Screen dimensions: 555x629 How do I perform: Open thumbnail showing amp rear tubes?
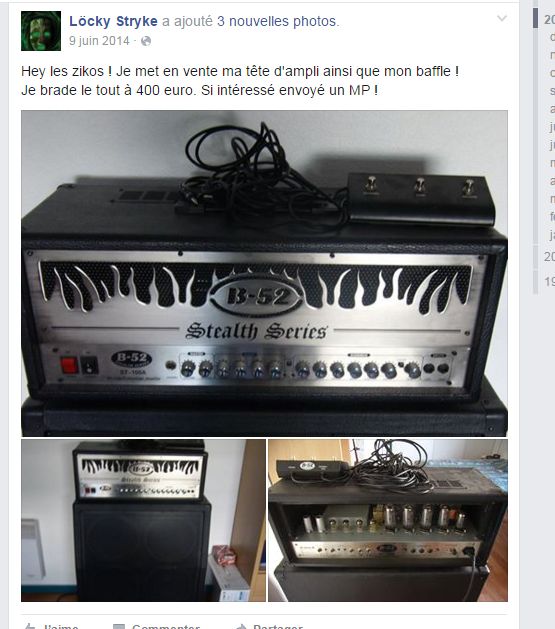point(388,520)
